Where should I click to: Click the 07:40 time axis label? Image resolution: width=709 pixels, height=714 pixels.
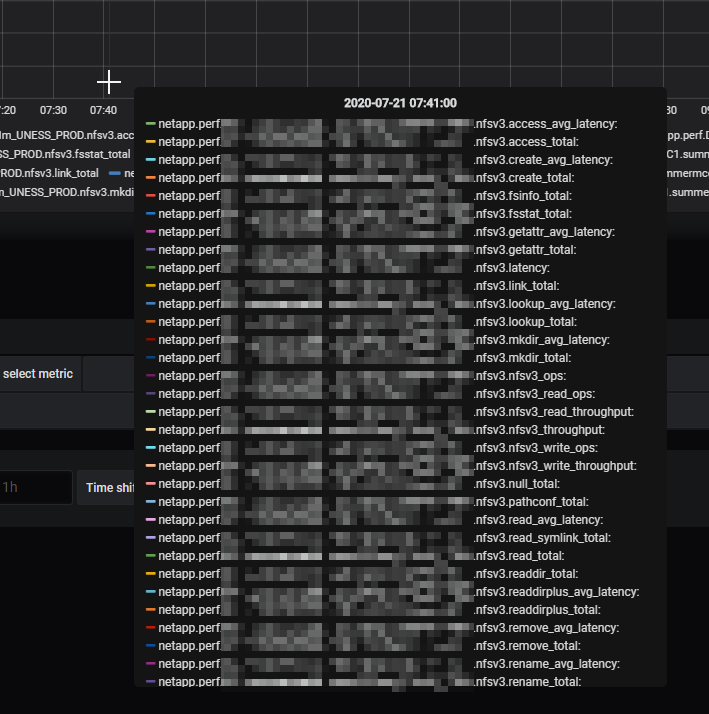(103, 110)
